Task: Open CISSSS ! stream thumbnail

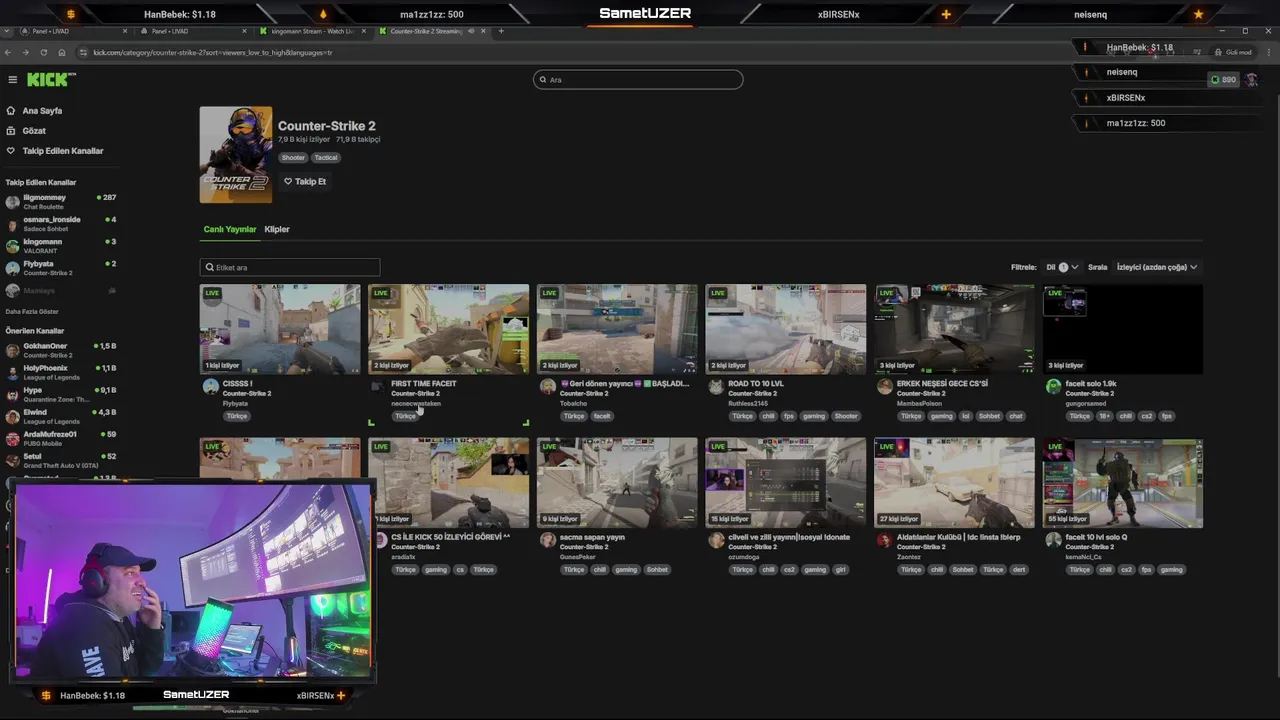Action: (x=280, y=329)
